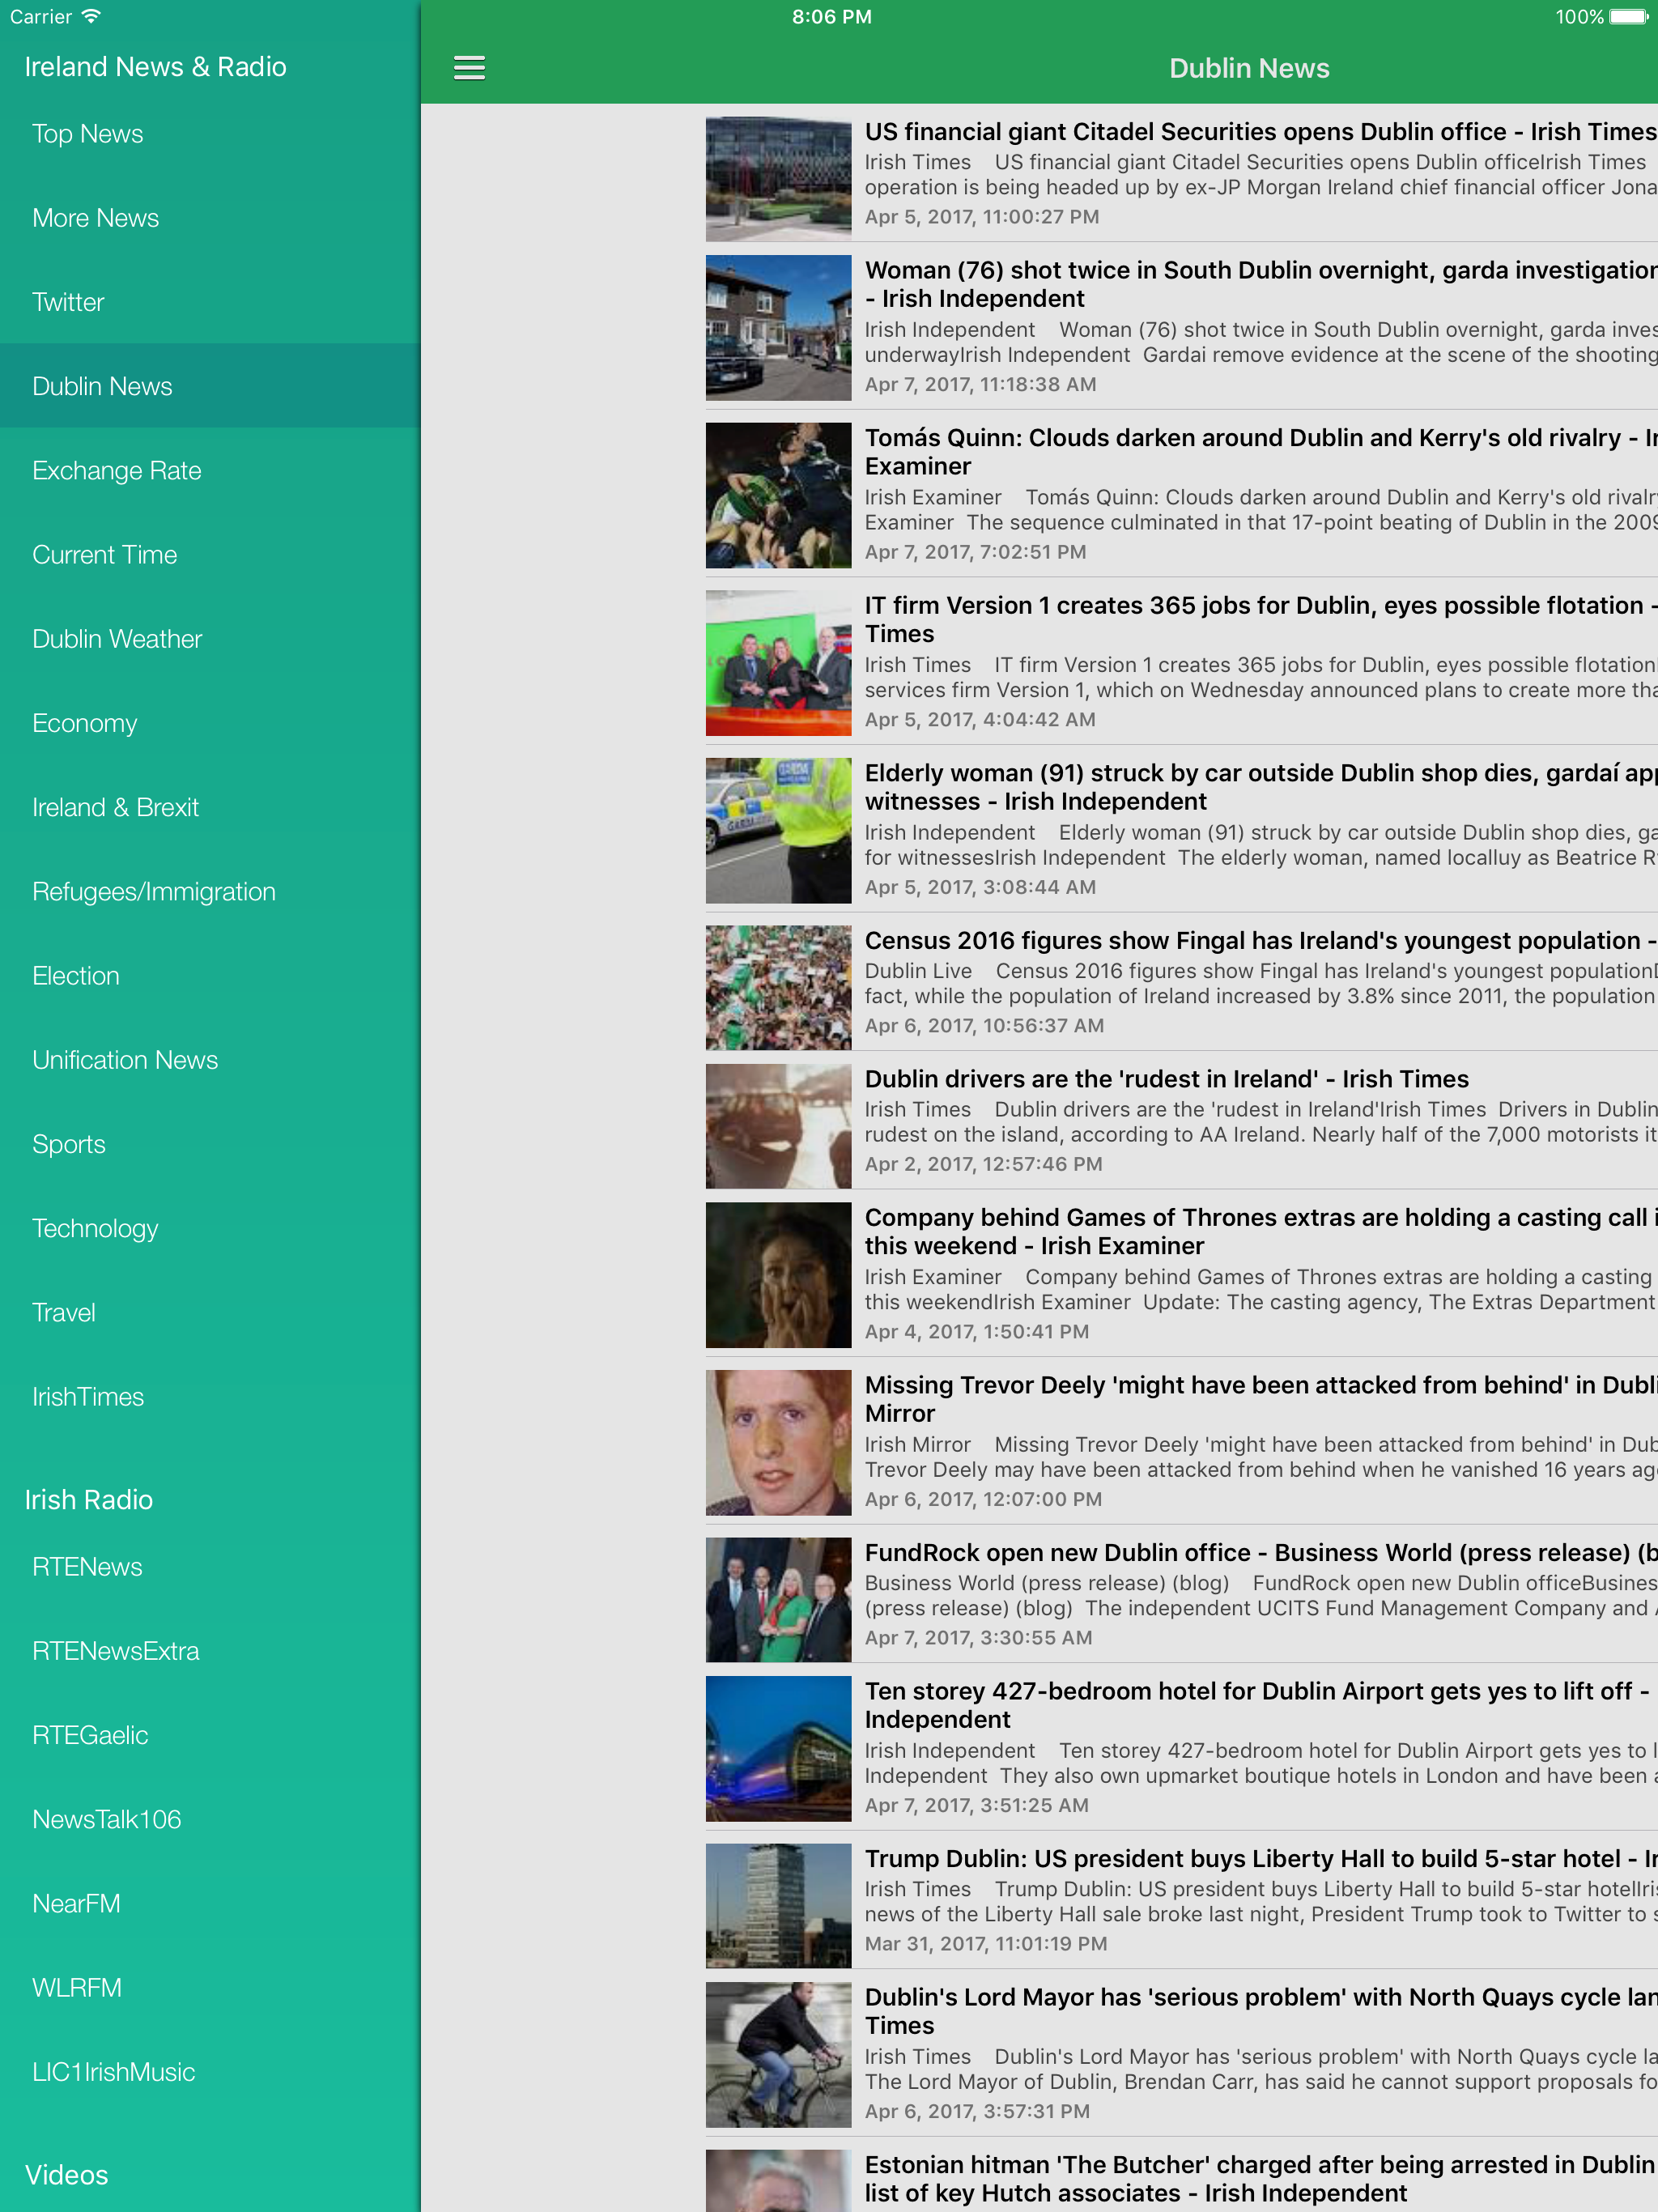This screenshot has height=2212, width=1658.
Task: Open Dublin drivers rudest in Ireland article
Action: coord(1181,1120)
